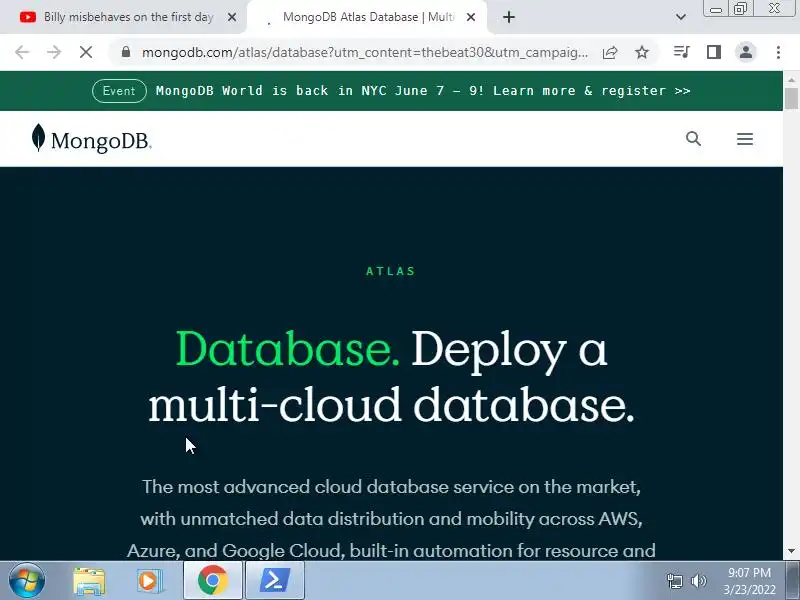The width and height of the screenshot is (800, 600).
Task: Open a new browser tab
Action: 509,17
